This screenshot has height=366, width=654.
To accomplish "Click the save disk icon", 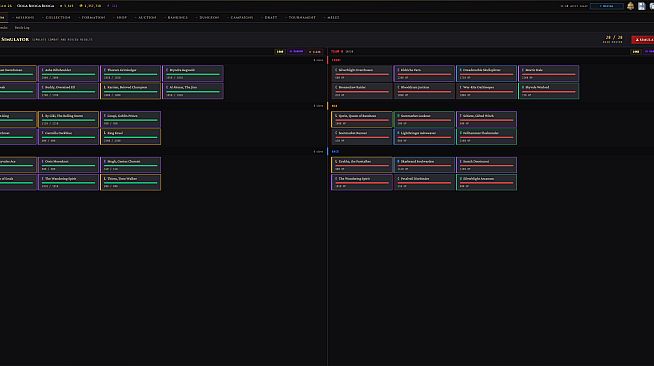I will click(x=641, y=6).
